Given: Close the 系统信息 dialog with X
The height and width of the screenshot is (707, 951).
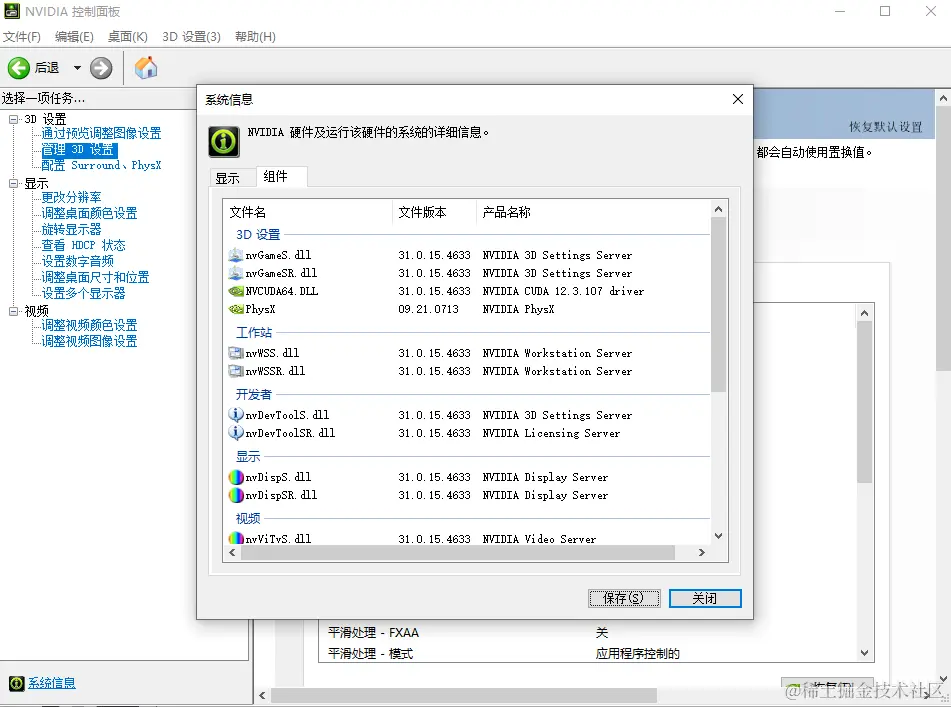Looking at the screenshot, I should [x=738, y=99].
